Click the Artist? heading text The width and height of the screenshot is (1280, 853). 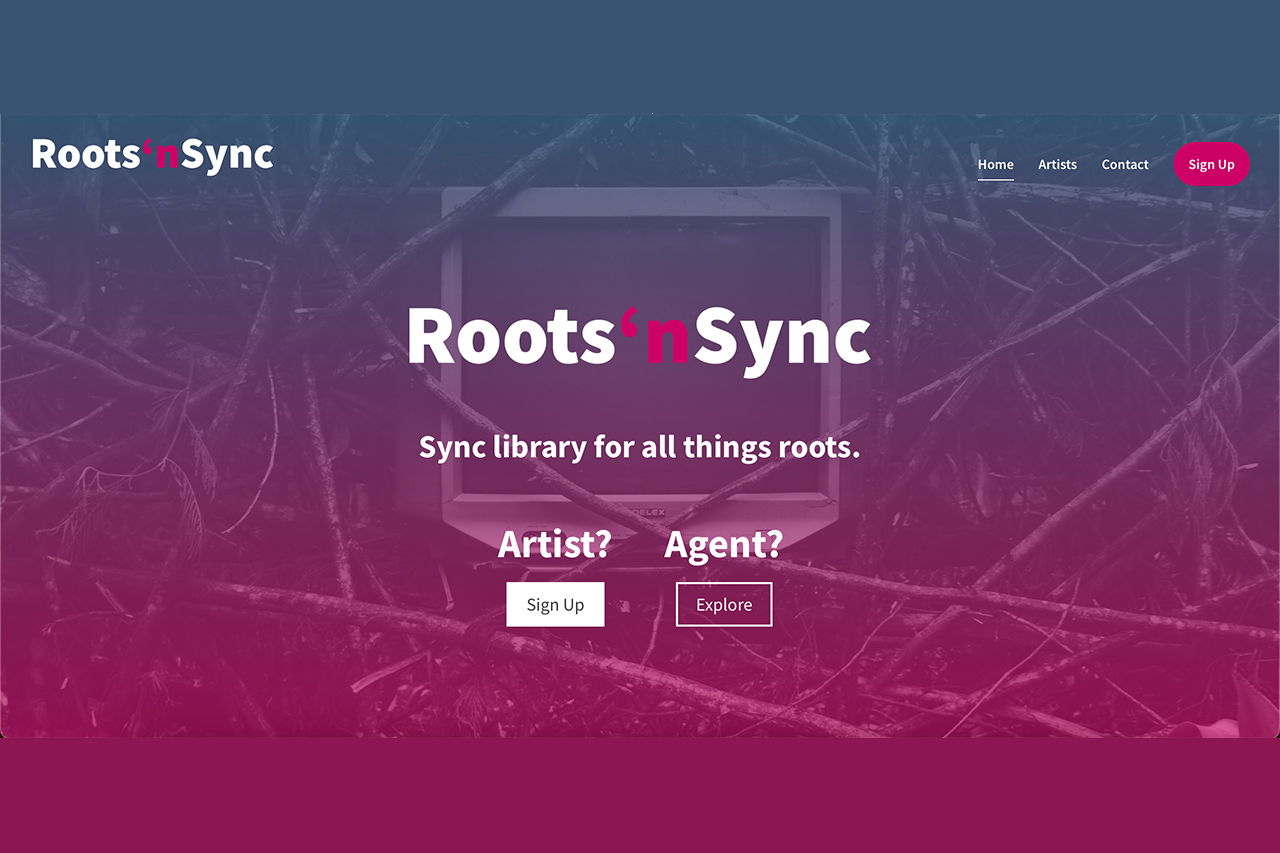555,545
